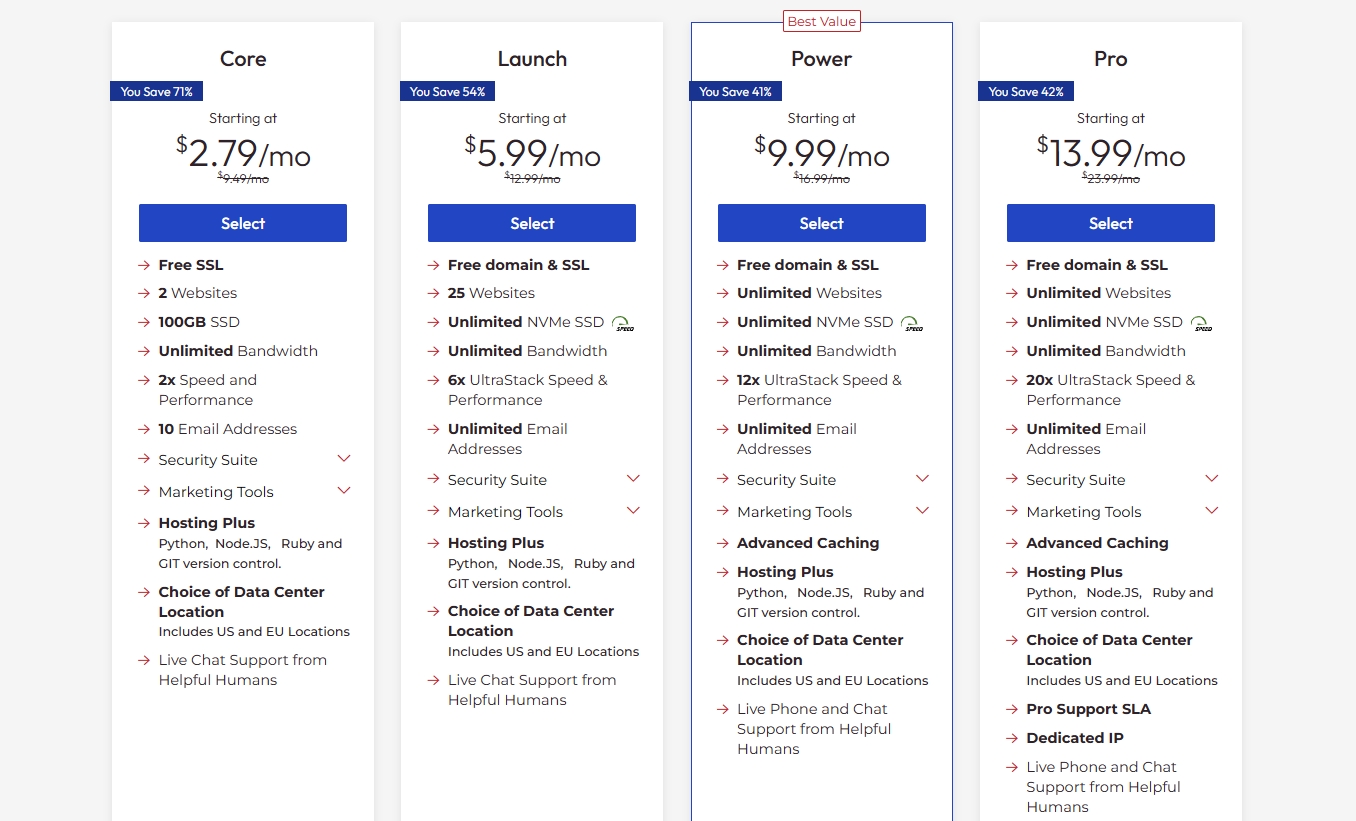
Task: Click the $2.79/mo price
Action: click(243, 153)
